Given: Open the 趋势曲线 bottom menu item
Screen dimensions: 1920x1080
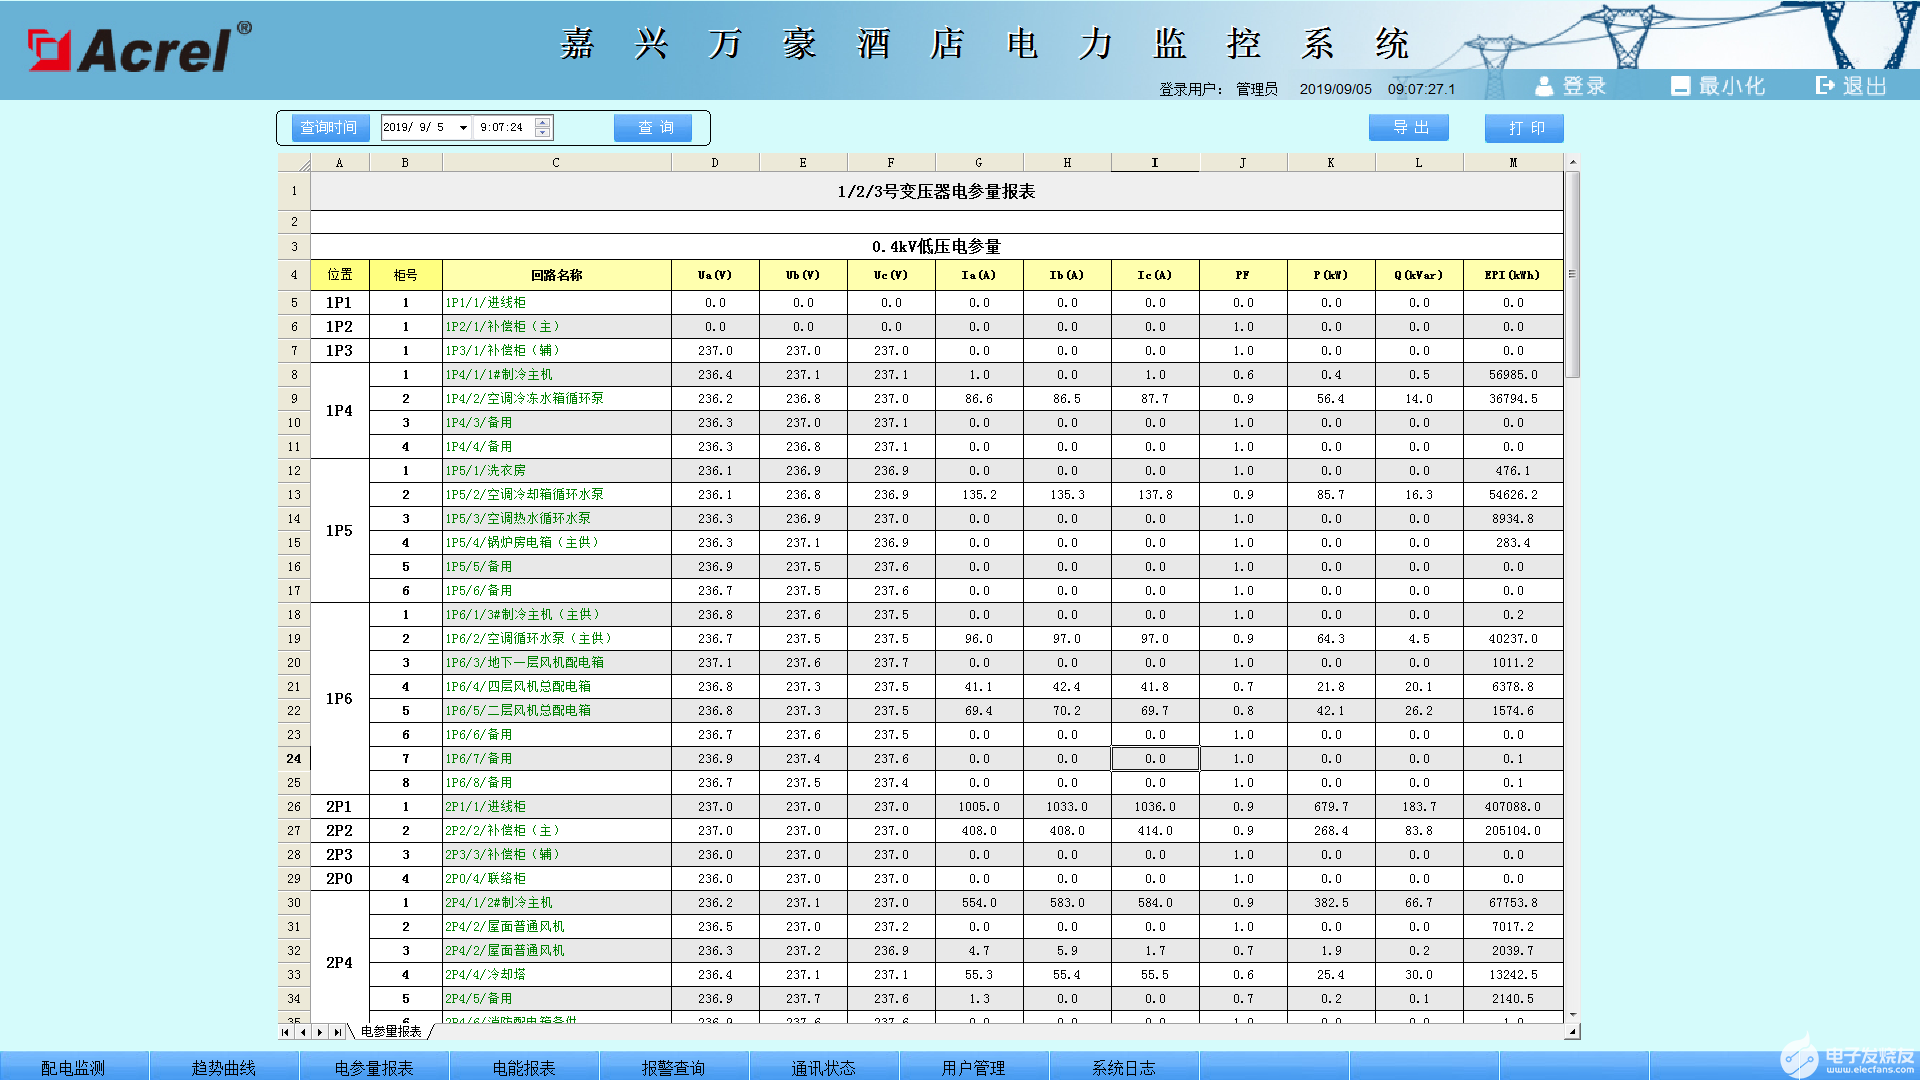Looking at the screenshot, I should click(224, 1067).
